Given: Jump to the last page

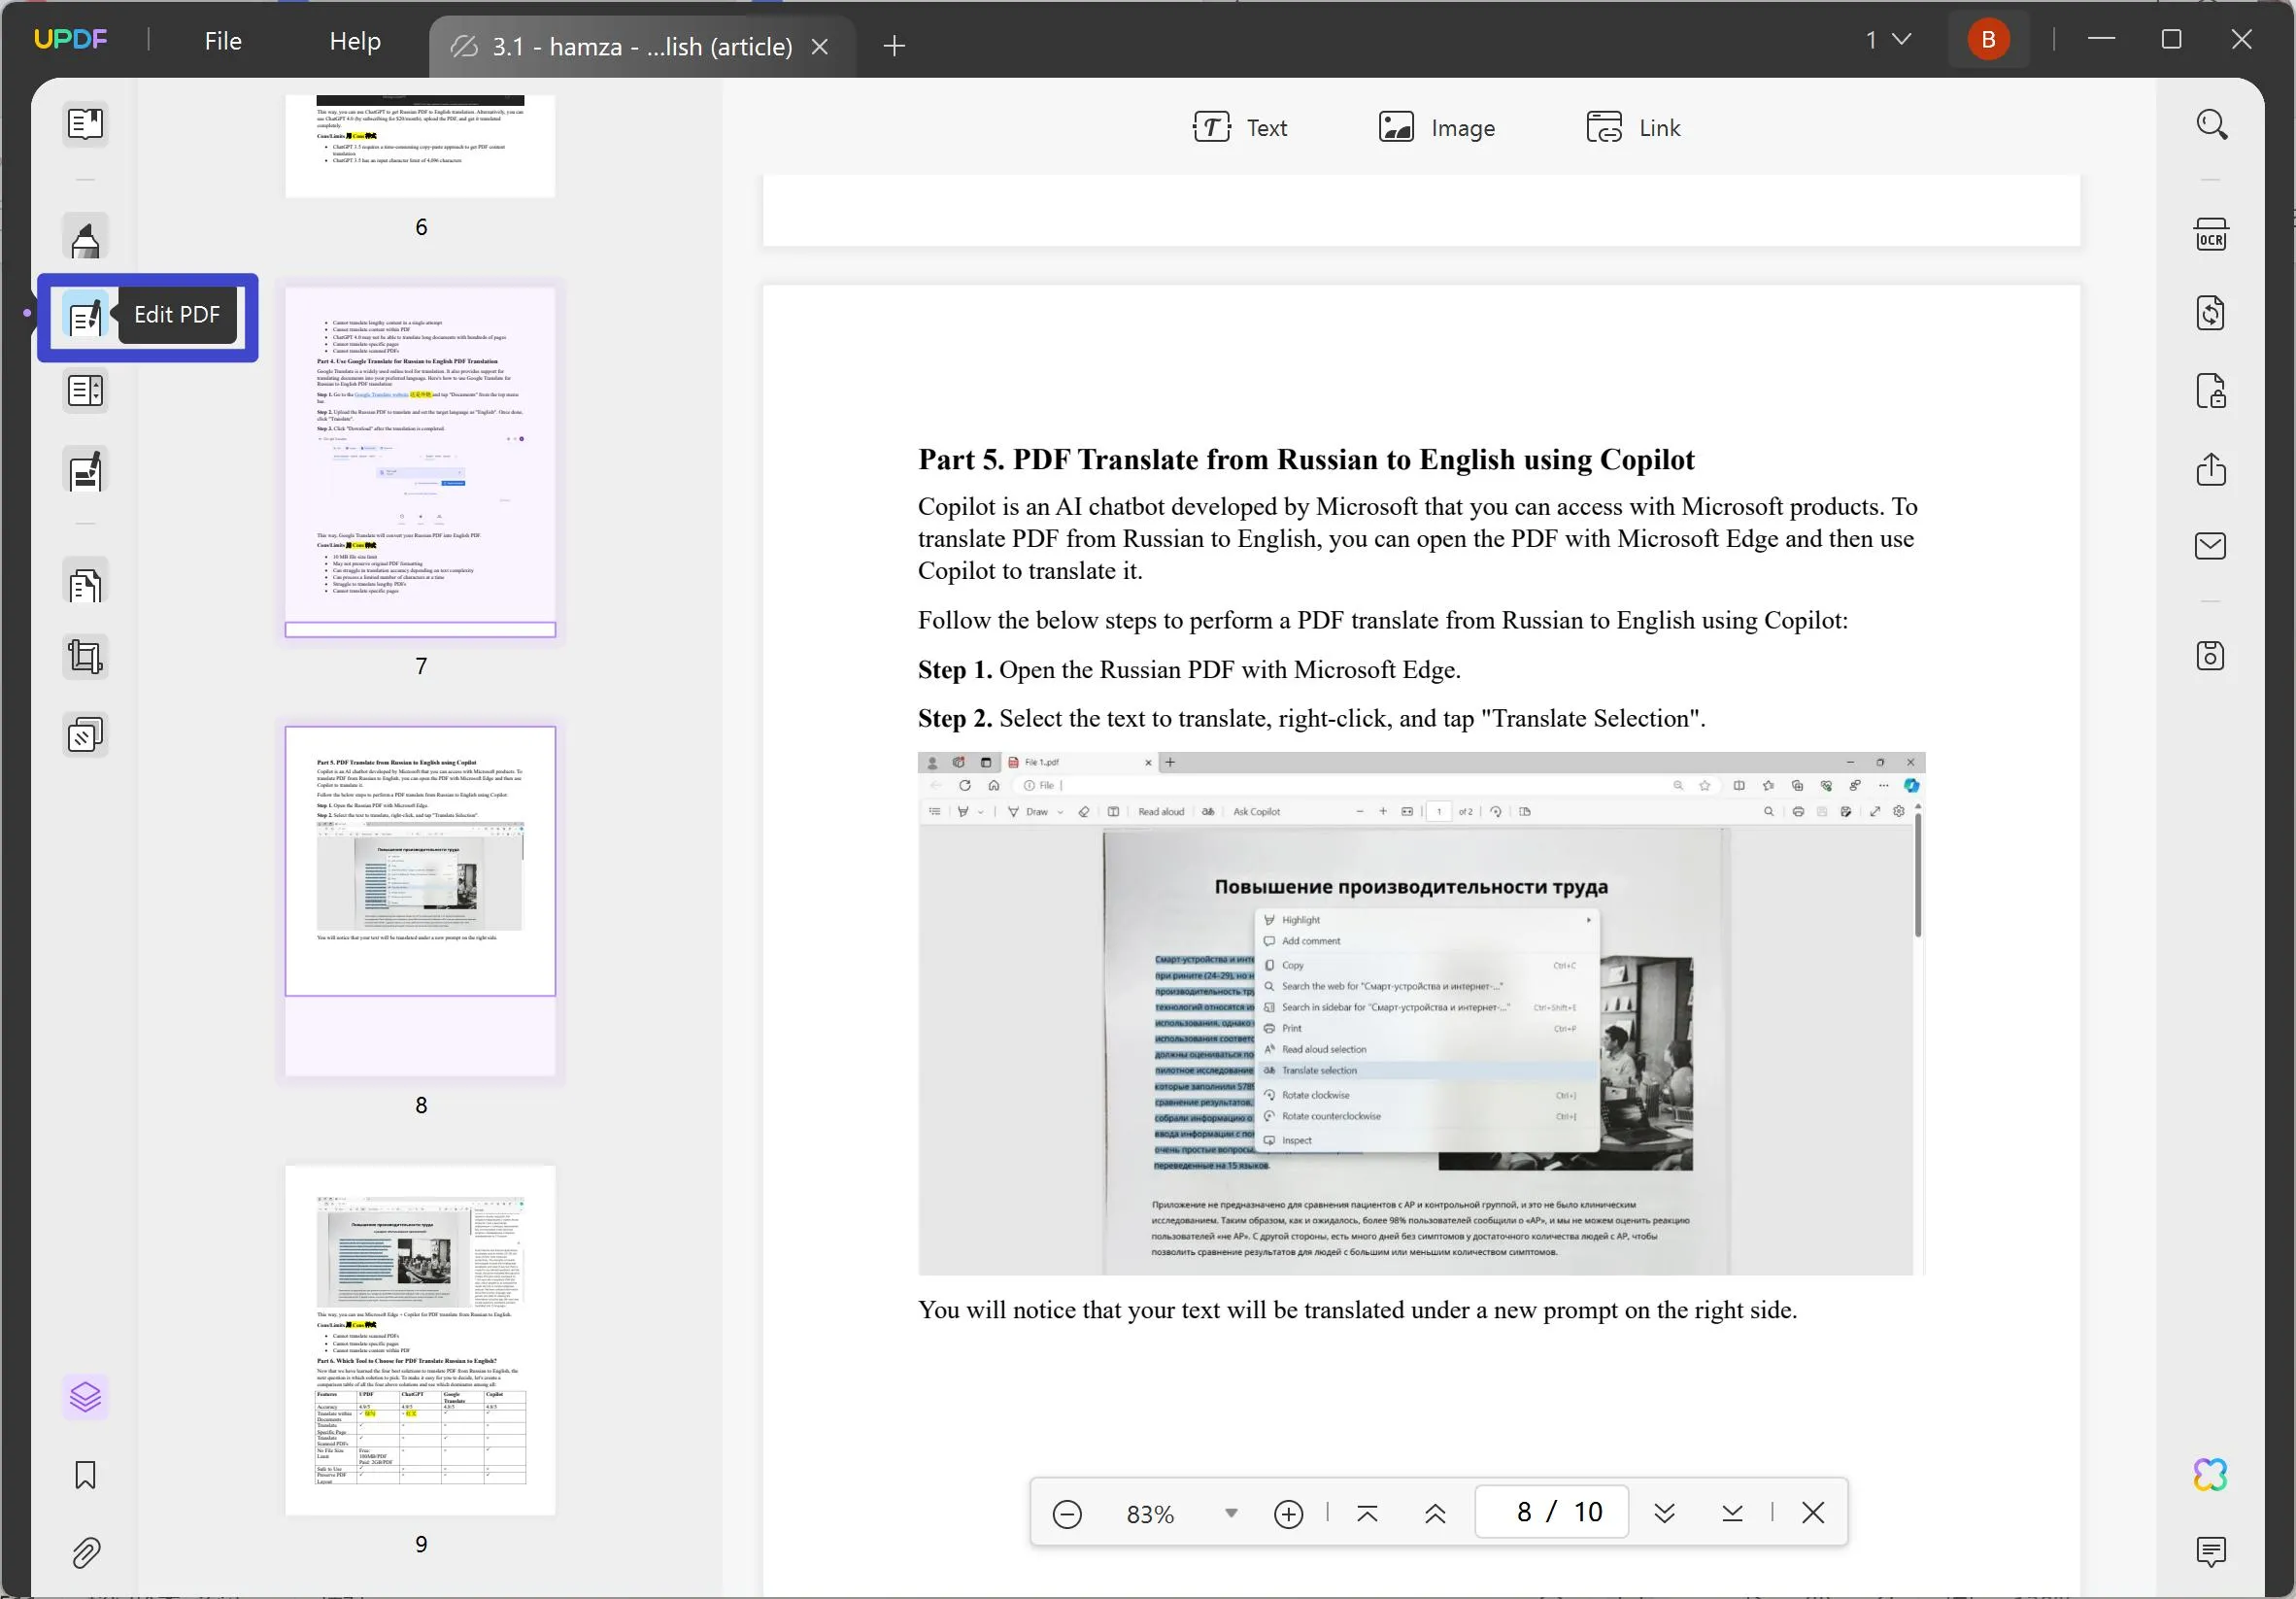Looking at the screenshot, I should (x=1732, y=1513).
